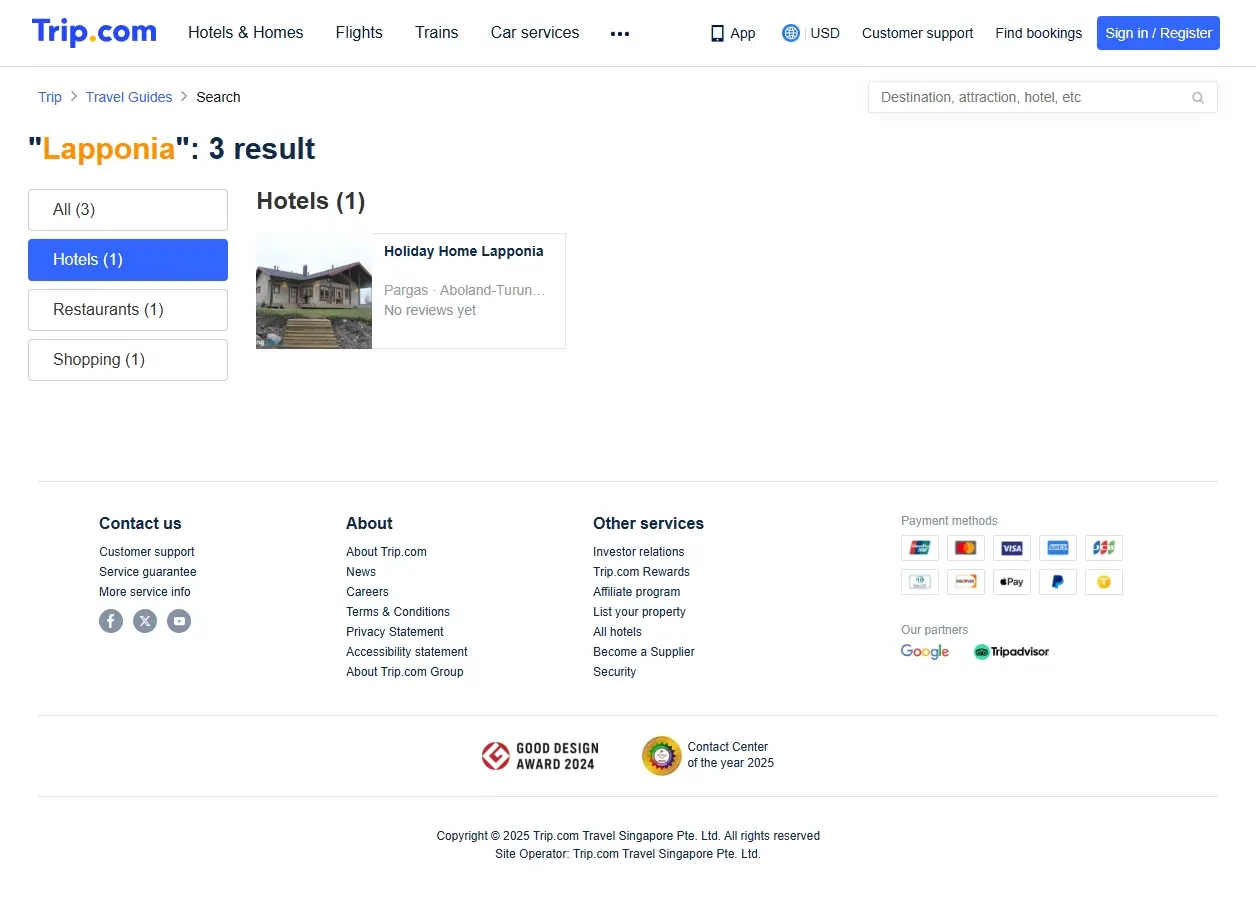Click the Good Design Award 2024 badge
Viewport: 1256px width, 921px height.
point(540,756)
